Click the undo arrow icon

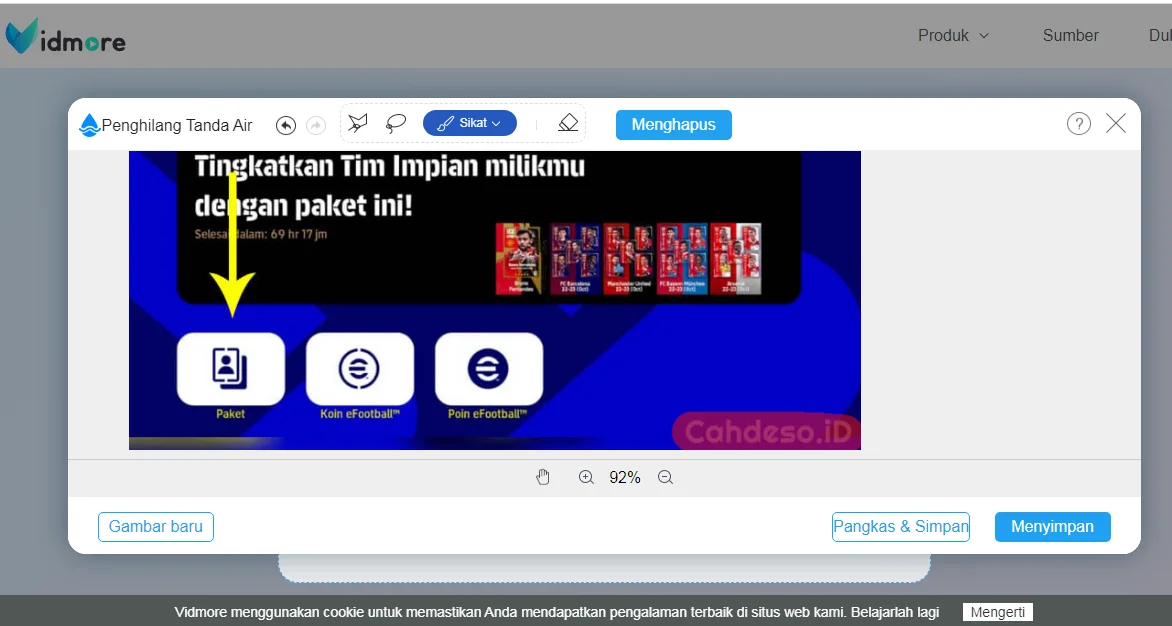tap(286, 125)
